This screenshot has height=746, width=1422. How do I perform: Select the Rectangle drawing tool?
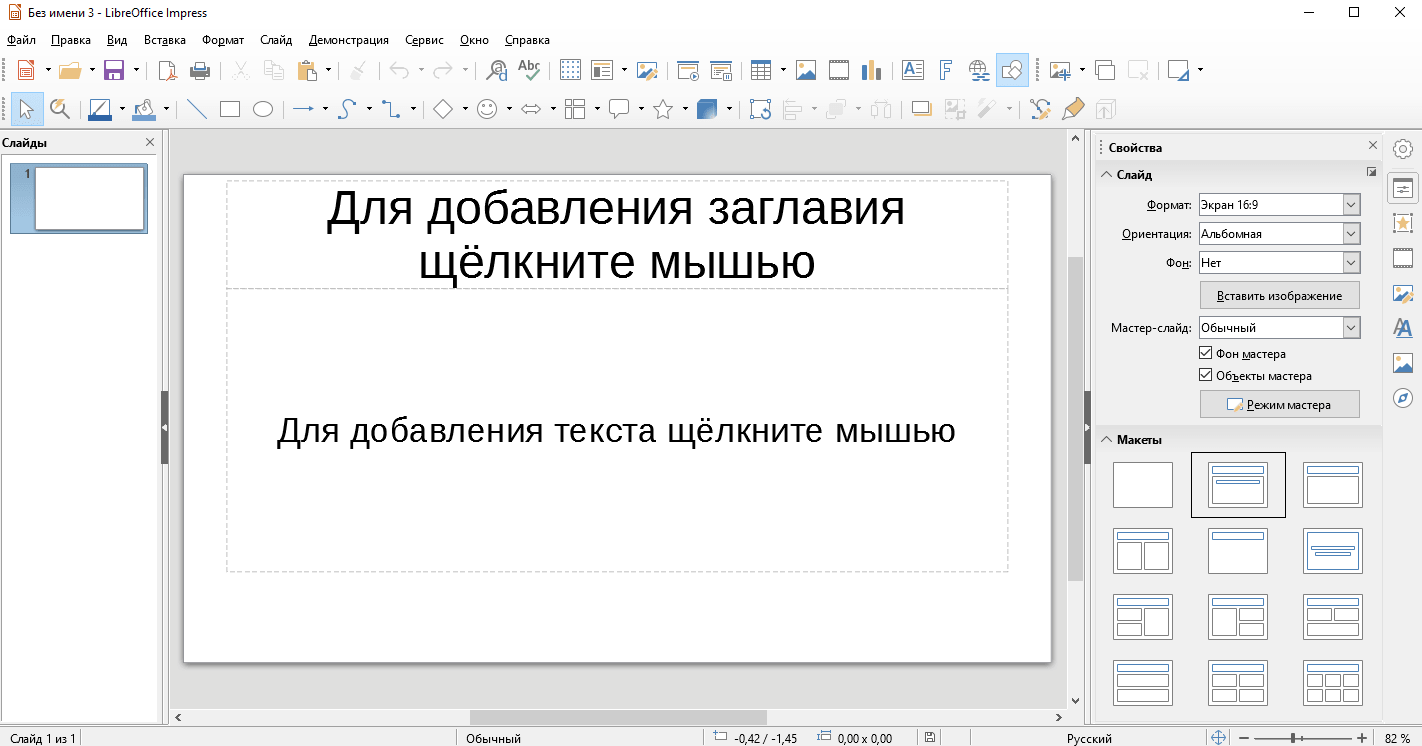tap(230, 109)
